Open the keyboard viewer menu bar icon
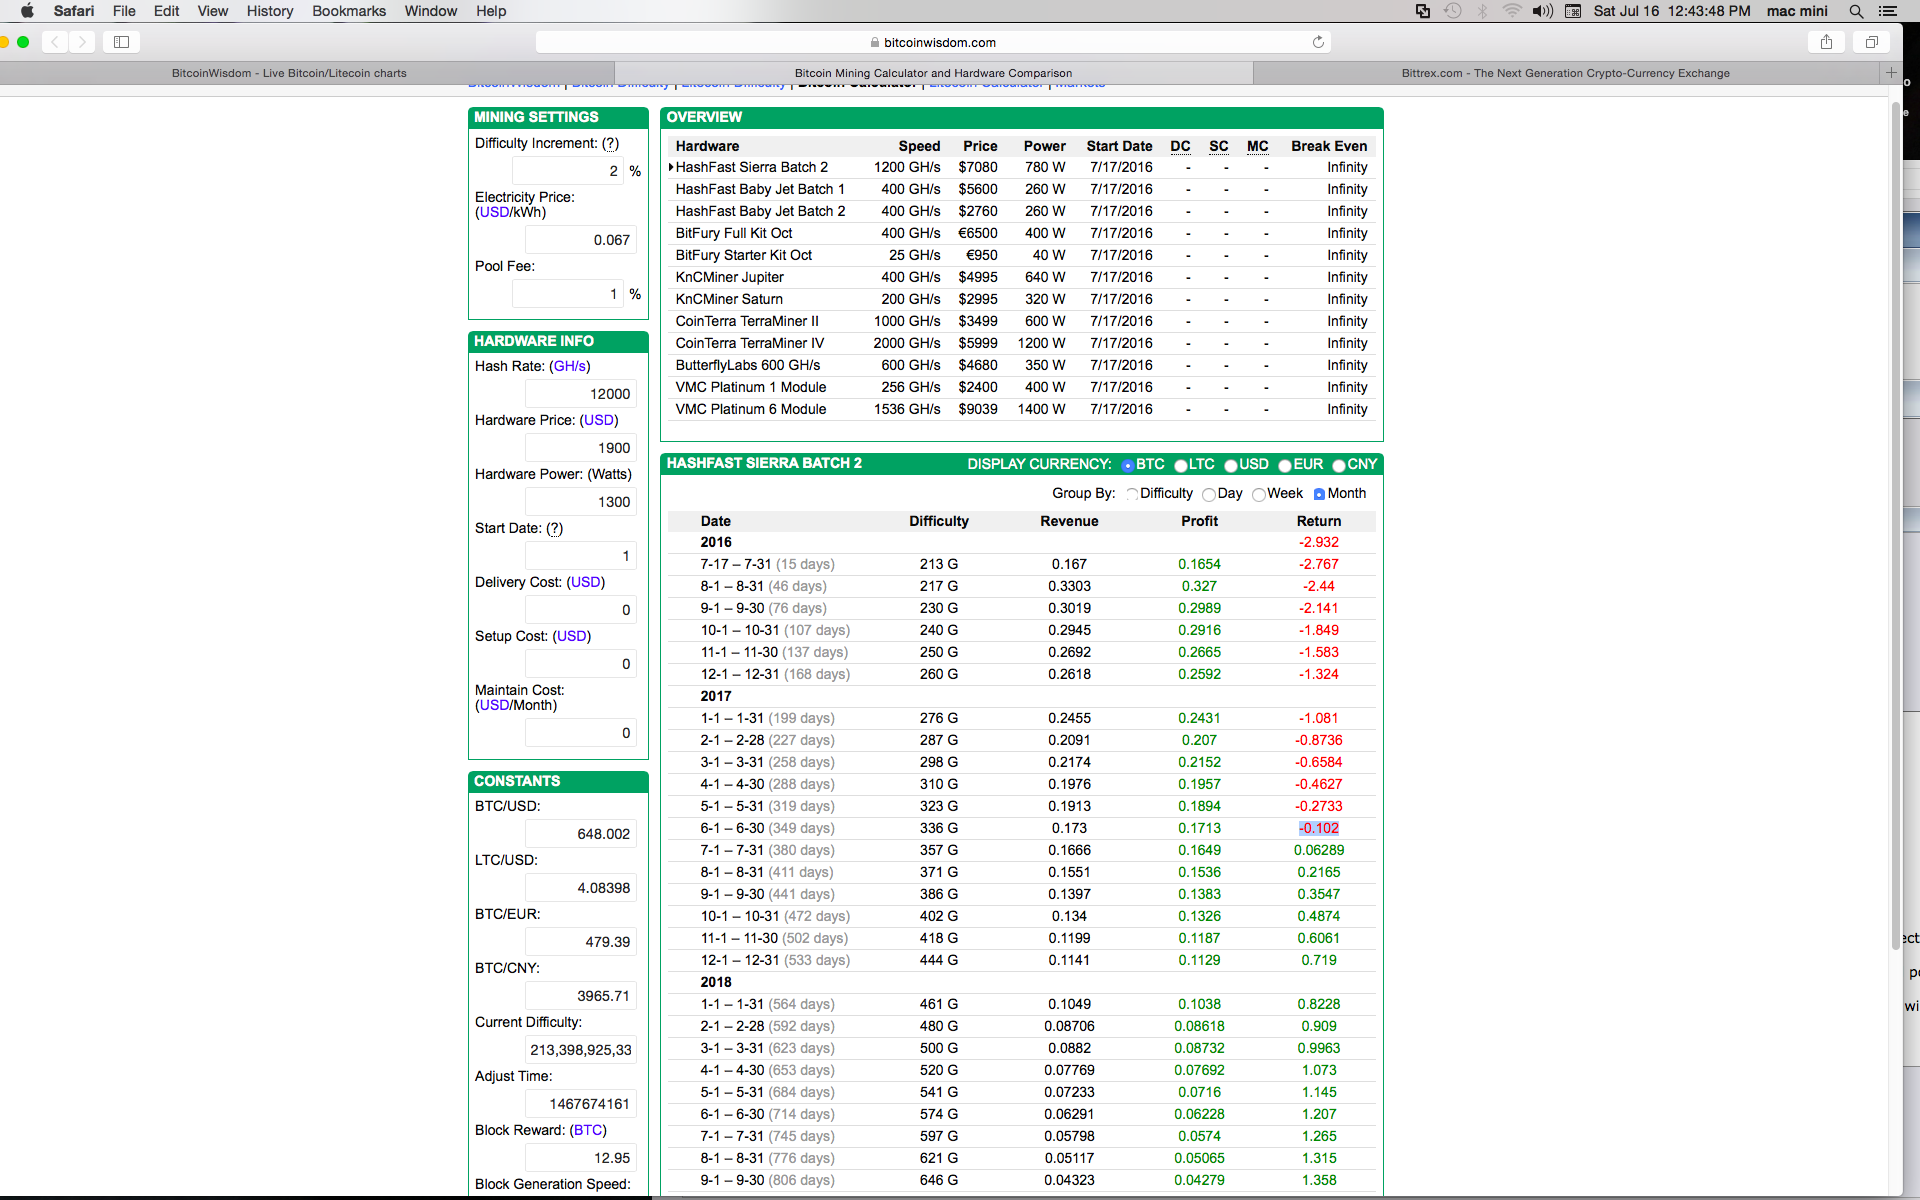The height and width of the screenshot is (1200, 1920). point(1572,11)
